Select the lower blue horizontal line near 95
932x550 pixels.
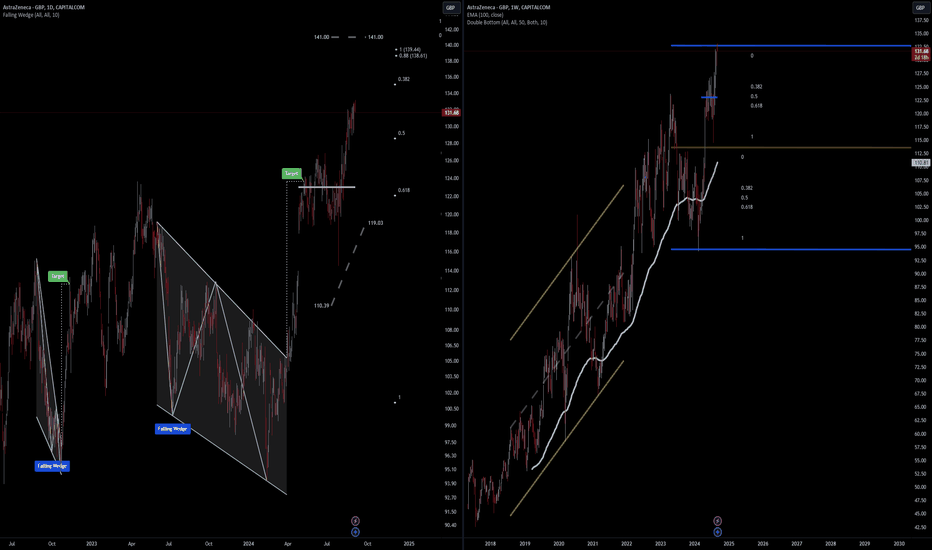tap(791, 249)
